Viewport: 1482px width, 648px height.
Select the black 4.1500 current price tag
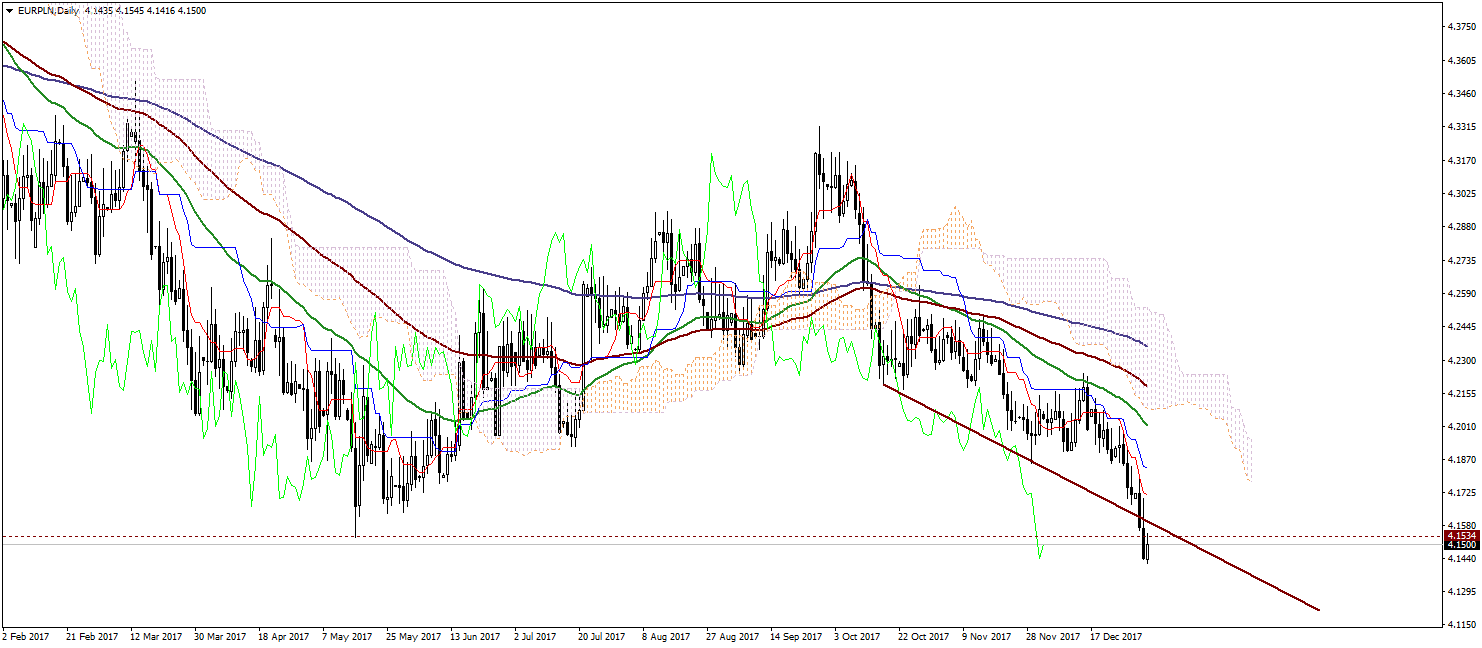pyautogui.click(x=1462, y=545)
